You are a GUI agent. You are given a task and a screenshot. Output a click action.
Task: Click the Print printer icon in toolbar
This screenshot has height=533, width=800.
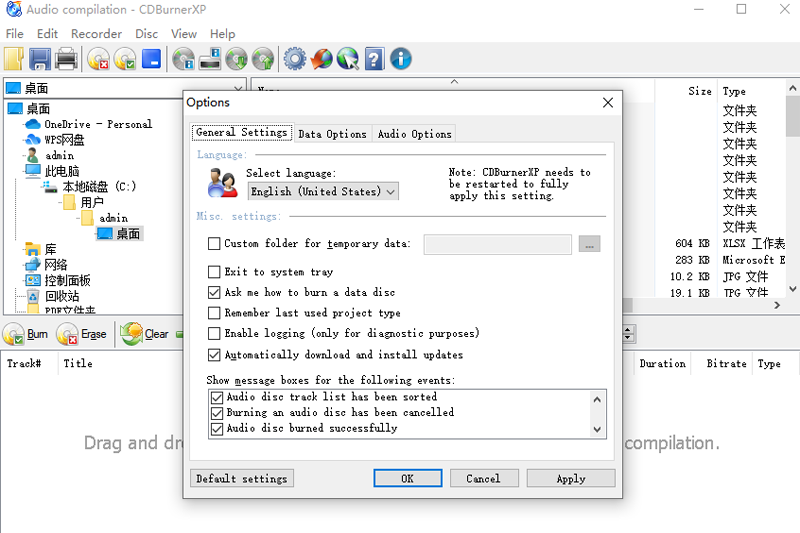tap(67, 59)
